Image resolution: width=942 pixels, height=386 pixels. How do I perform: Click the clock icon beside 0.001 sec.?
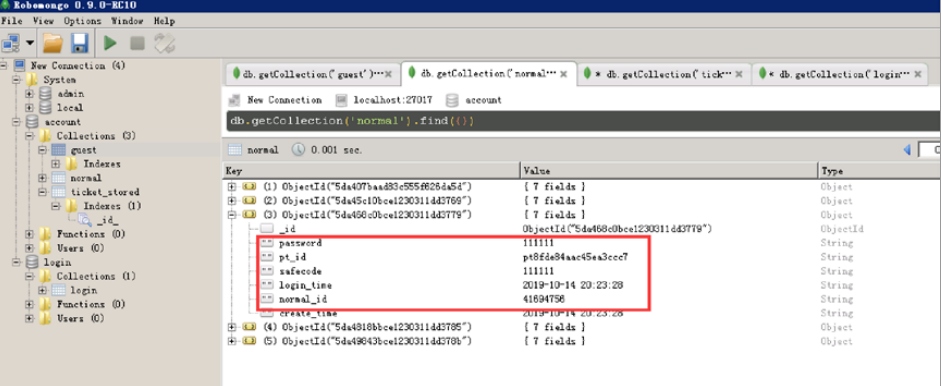coord(298,149)
